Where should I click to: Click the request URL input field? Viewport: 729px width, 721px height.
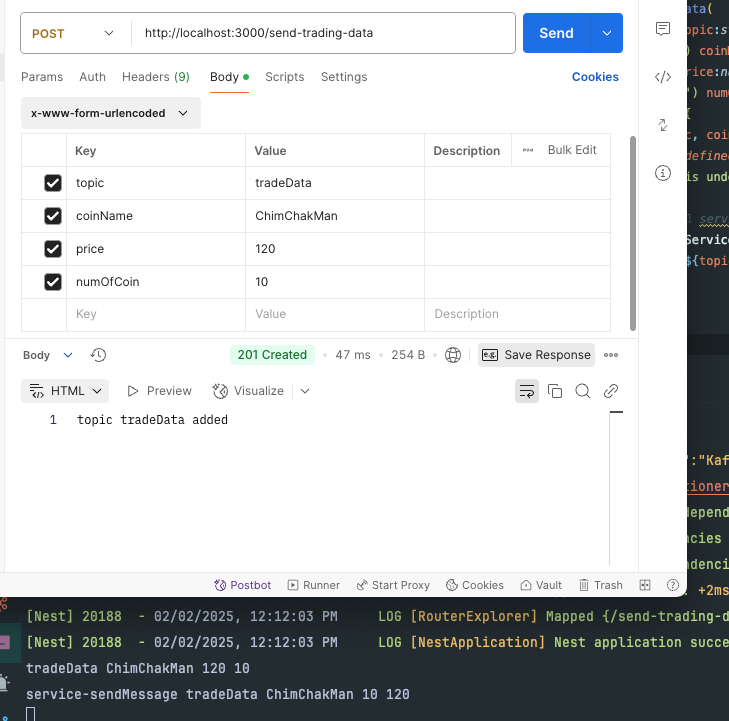tap(324, 33)
